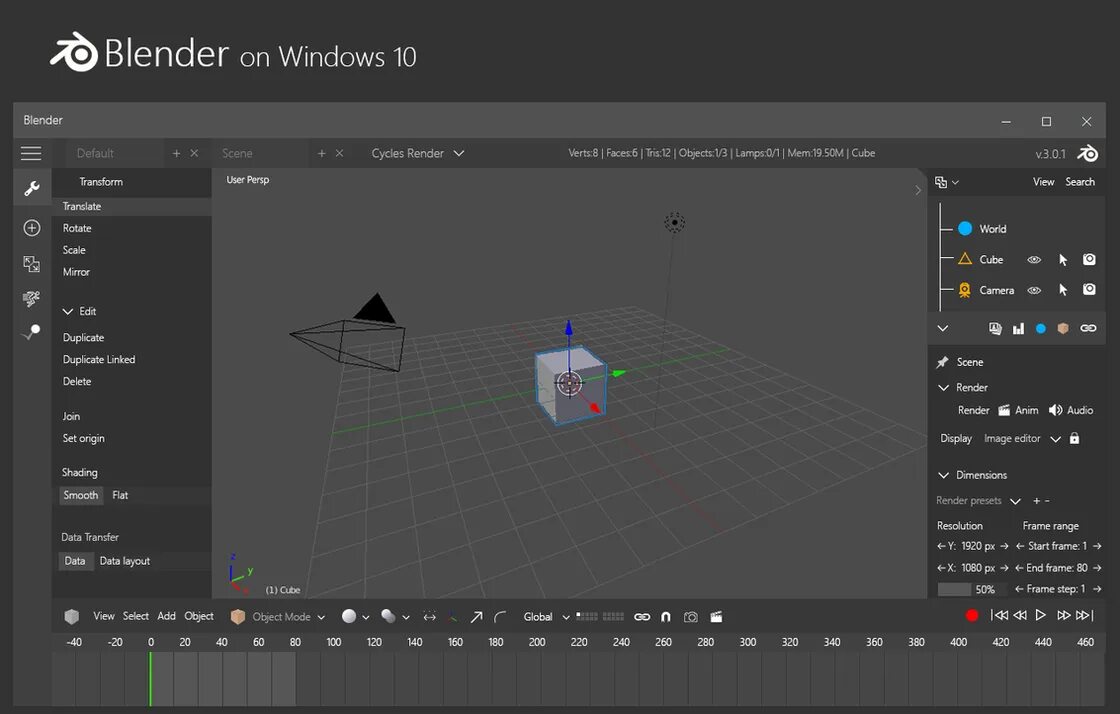
Task: Select the rotate arc manipulator icon
Action: pos(500,617)
